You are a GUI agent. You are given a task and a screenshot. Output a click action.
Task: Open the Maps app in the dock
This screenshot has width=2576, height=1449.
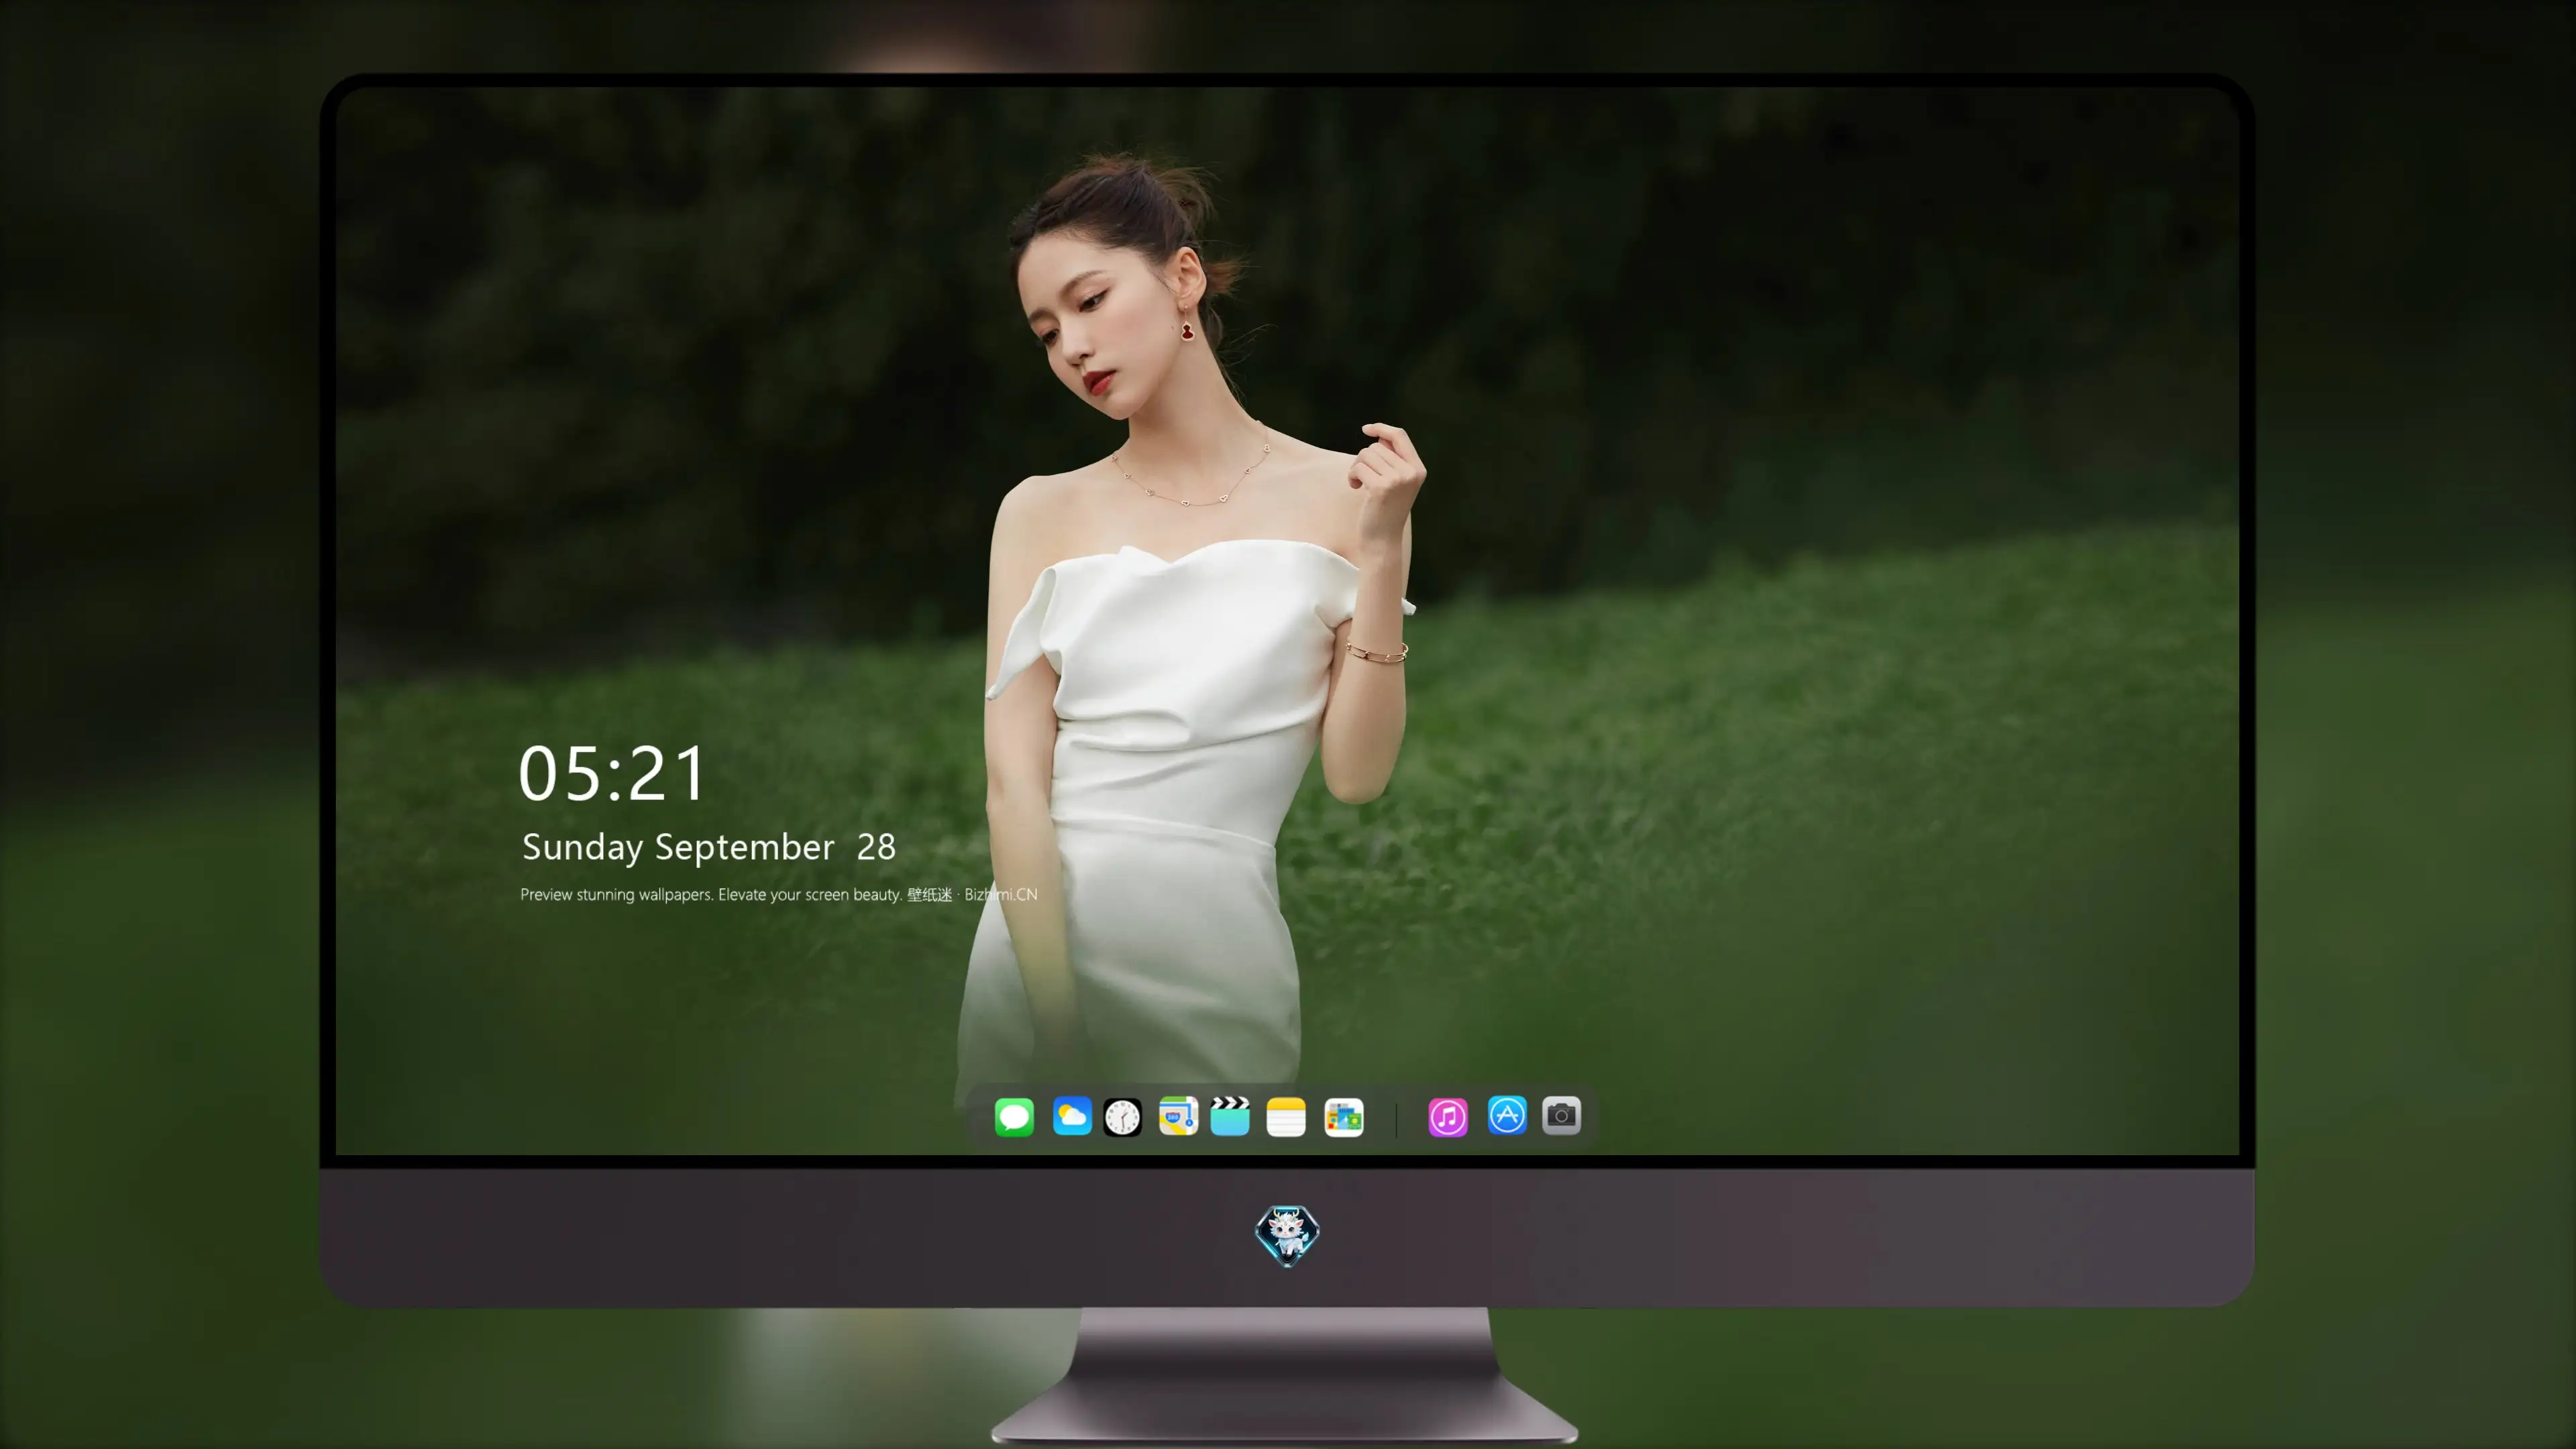coord(1178,1116)
